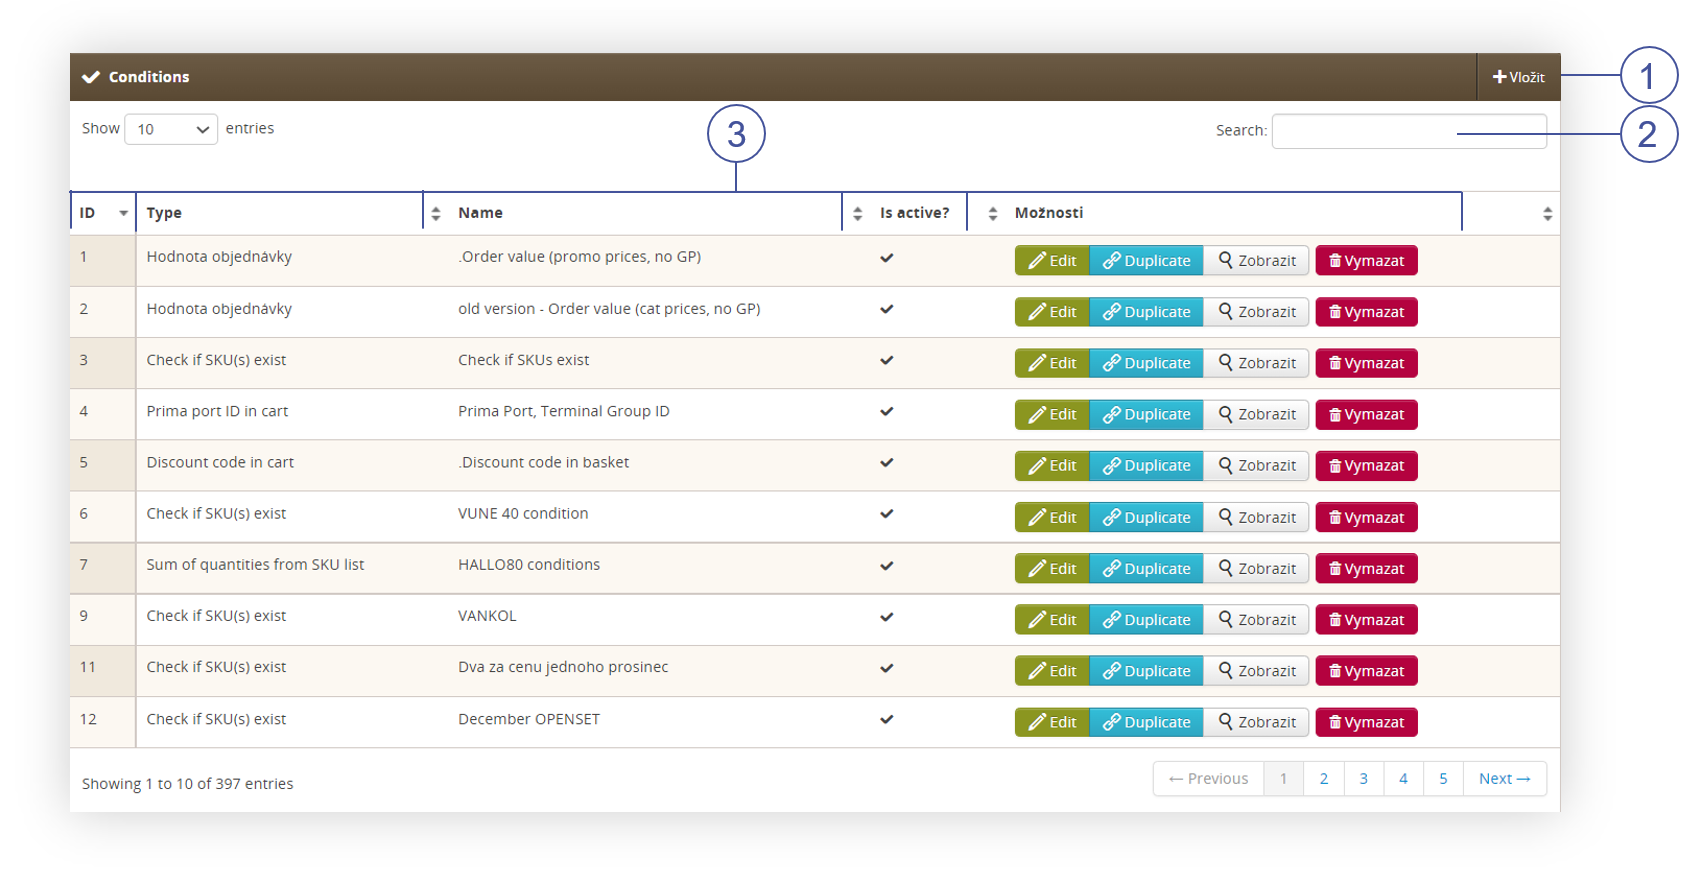Click the active checkmark for VANKOL
The image size is (1692, 873).
tap(886, 617)
